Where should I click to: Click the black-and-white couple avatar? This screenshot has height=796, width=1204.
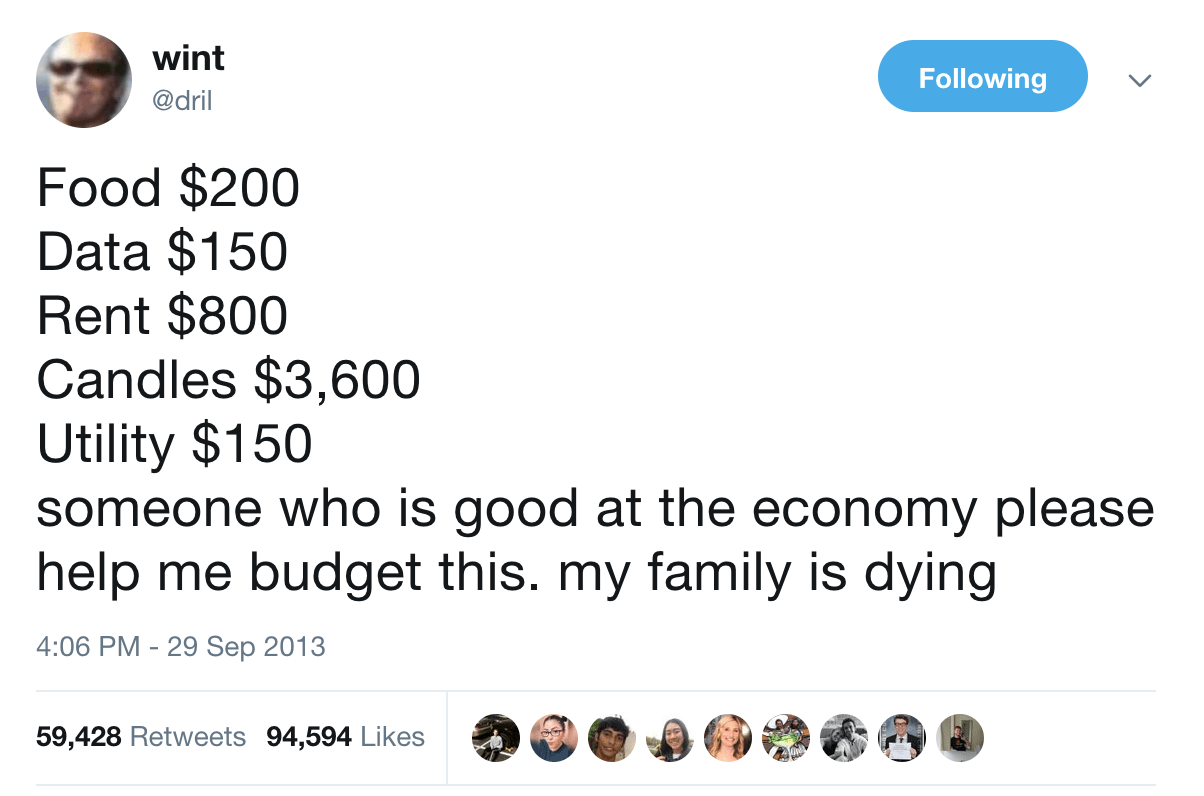[845, 738]
